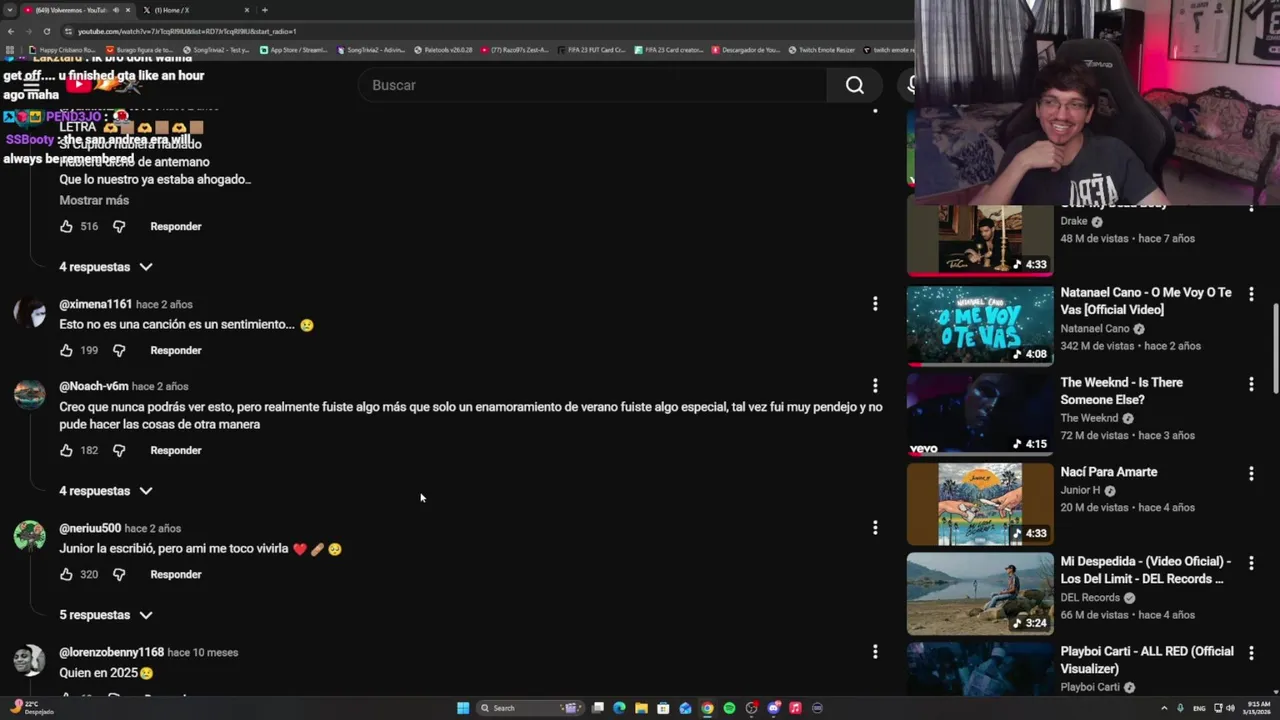Click the browser address bar URL
This screenshot has height=720, width=1280.
coord(187,31)
